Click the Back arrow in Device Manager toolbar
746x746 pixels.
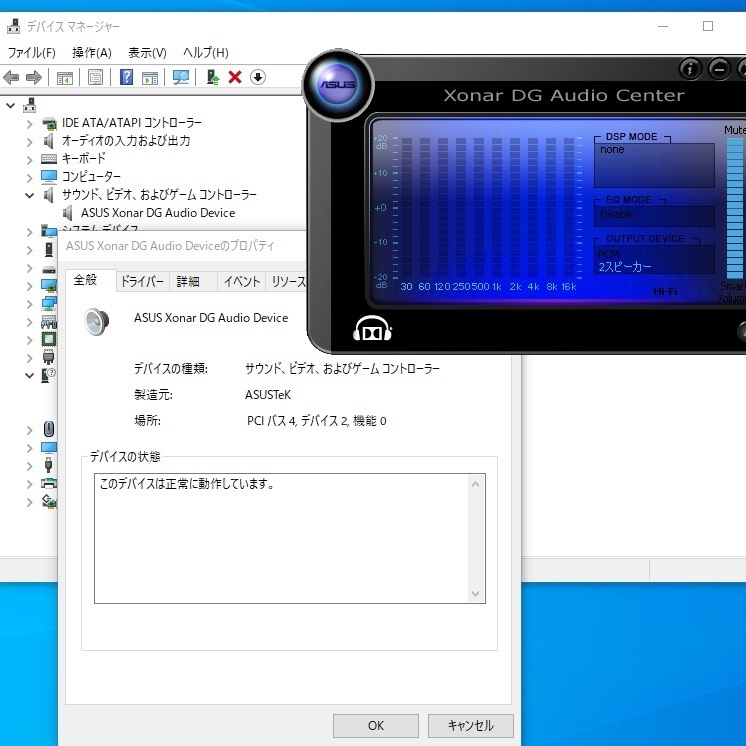tap(11, 77)
